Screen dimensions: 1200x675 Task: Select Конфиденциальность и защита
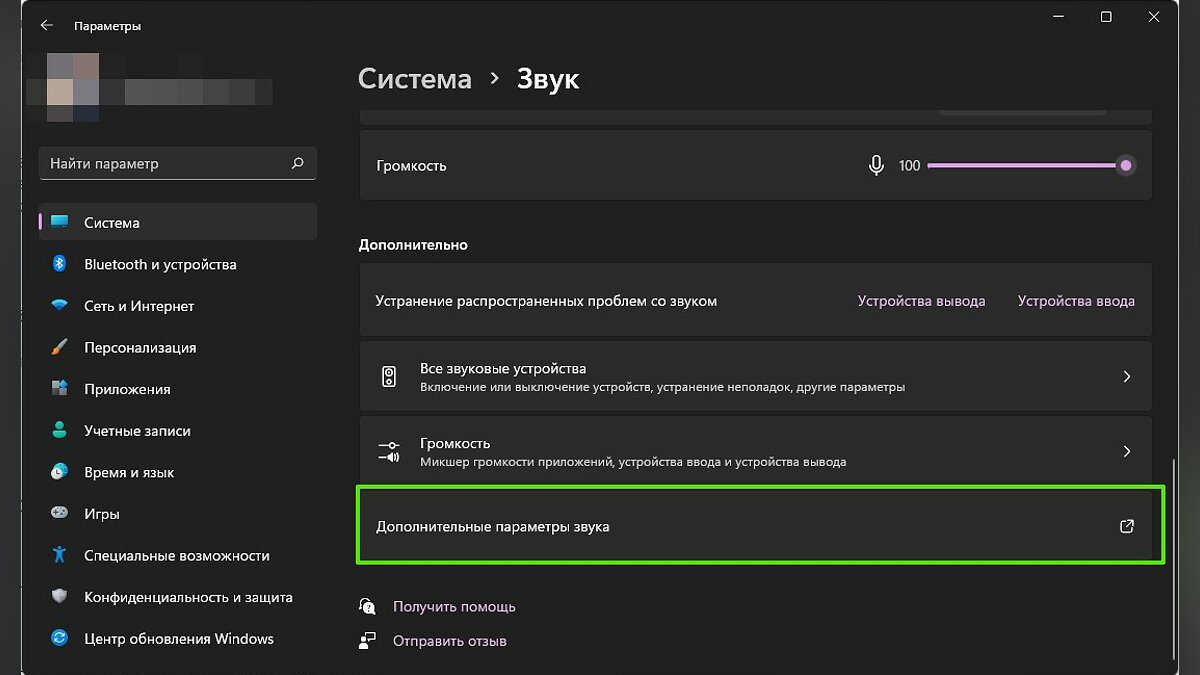(x=188, y=597)
